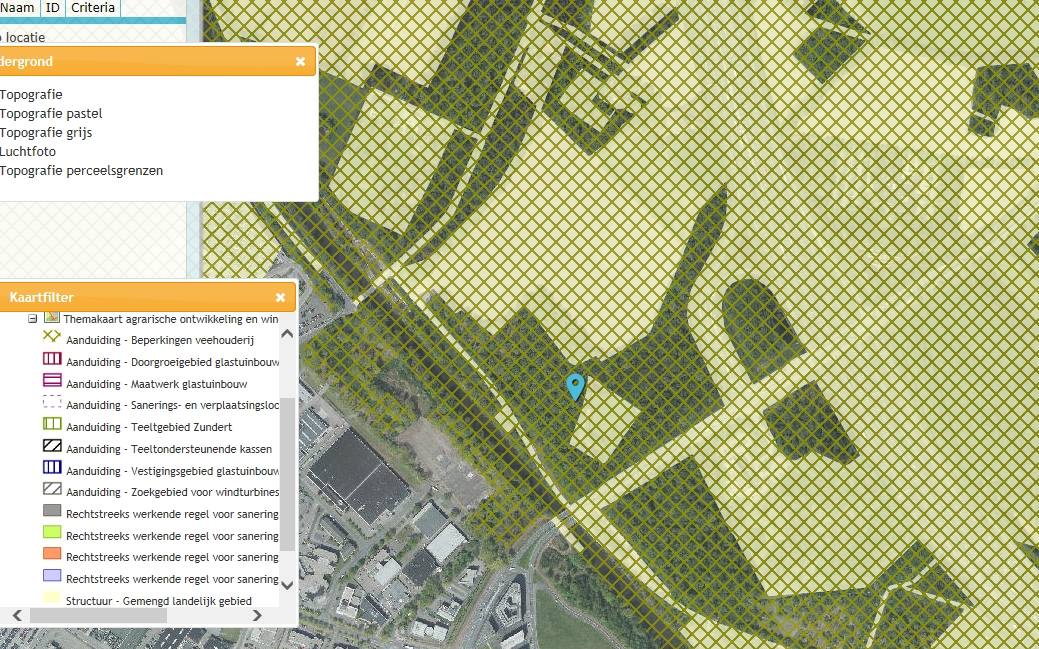This screenshot has height=649, width=1039.
Task: Select Aanduiding - Vestigingsgebied glastuinbouw layer
Action: coord(172,471)
